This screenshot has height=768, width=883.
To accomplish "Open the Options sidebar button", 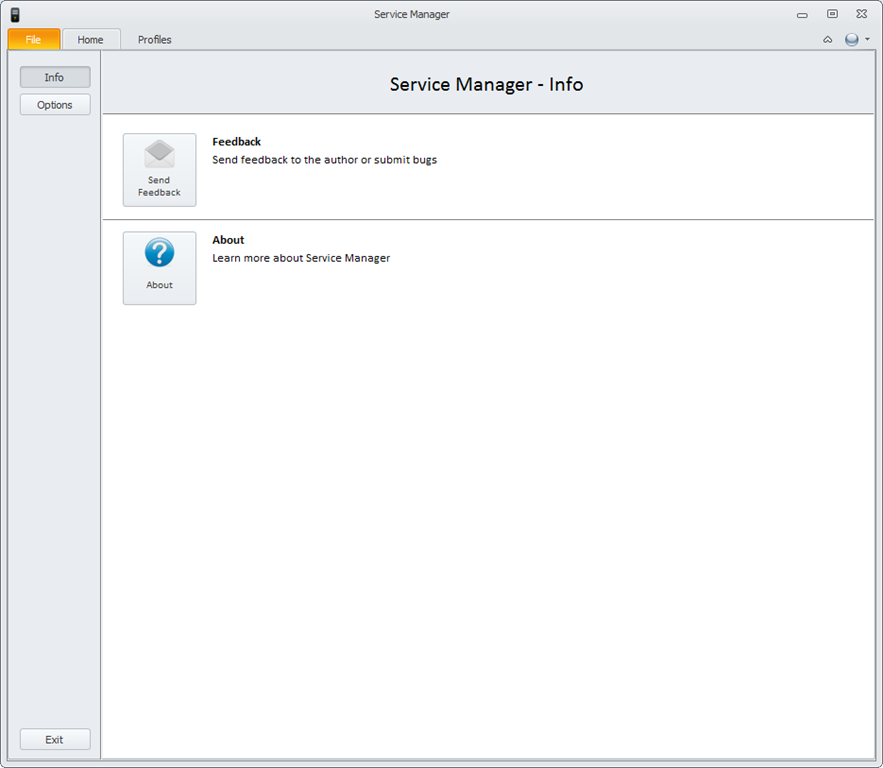I will (x=55, y=105).
